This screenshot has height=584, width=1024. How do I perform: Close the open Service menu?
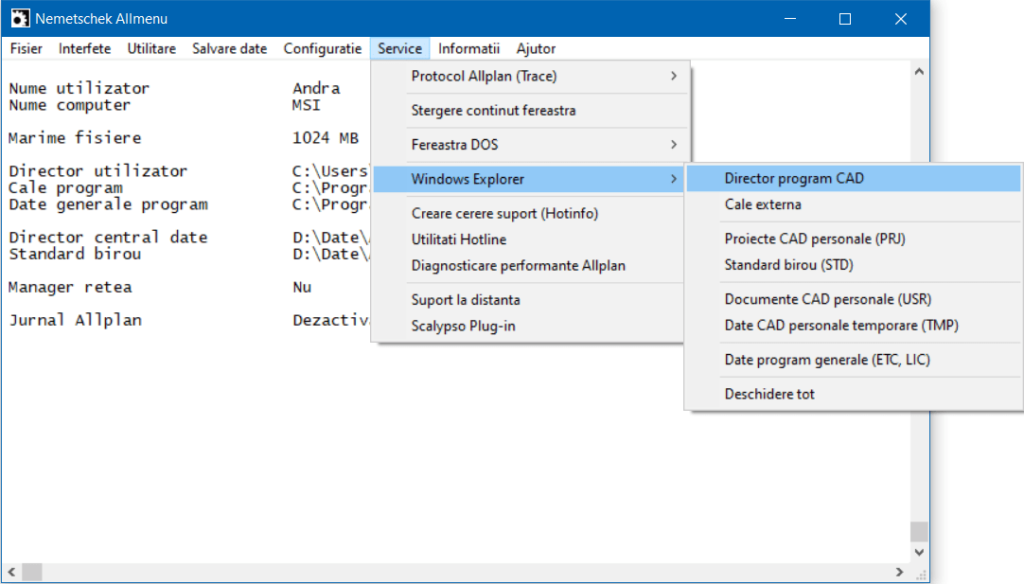[400, 48]
